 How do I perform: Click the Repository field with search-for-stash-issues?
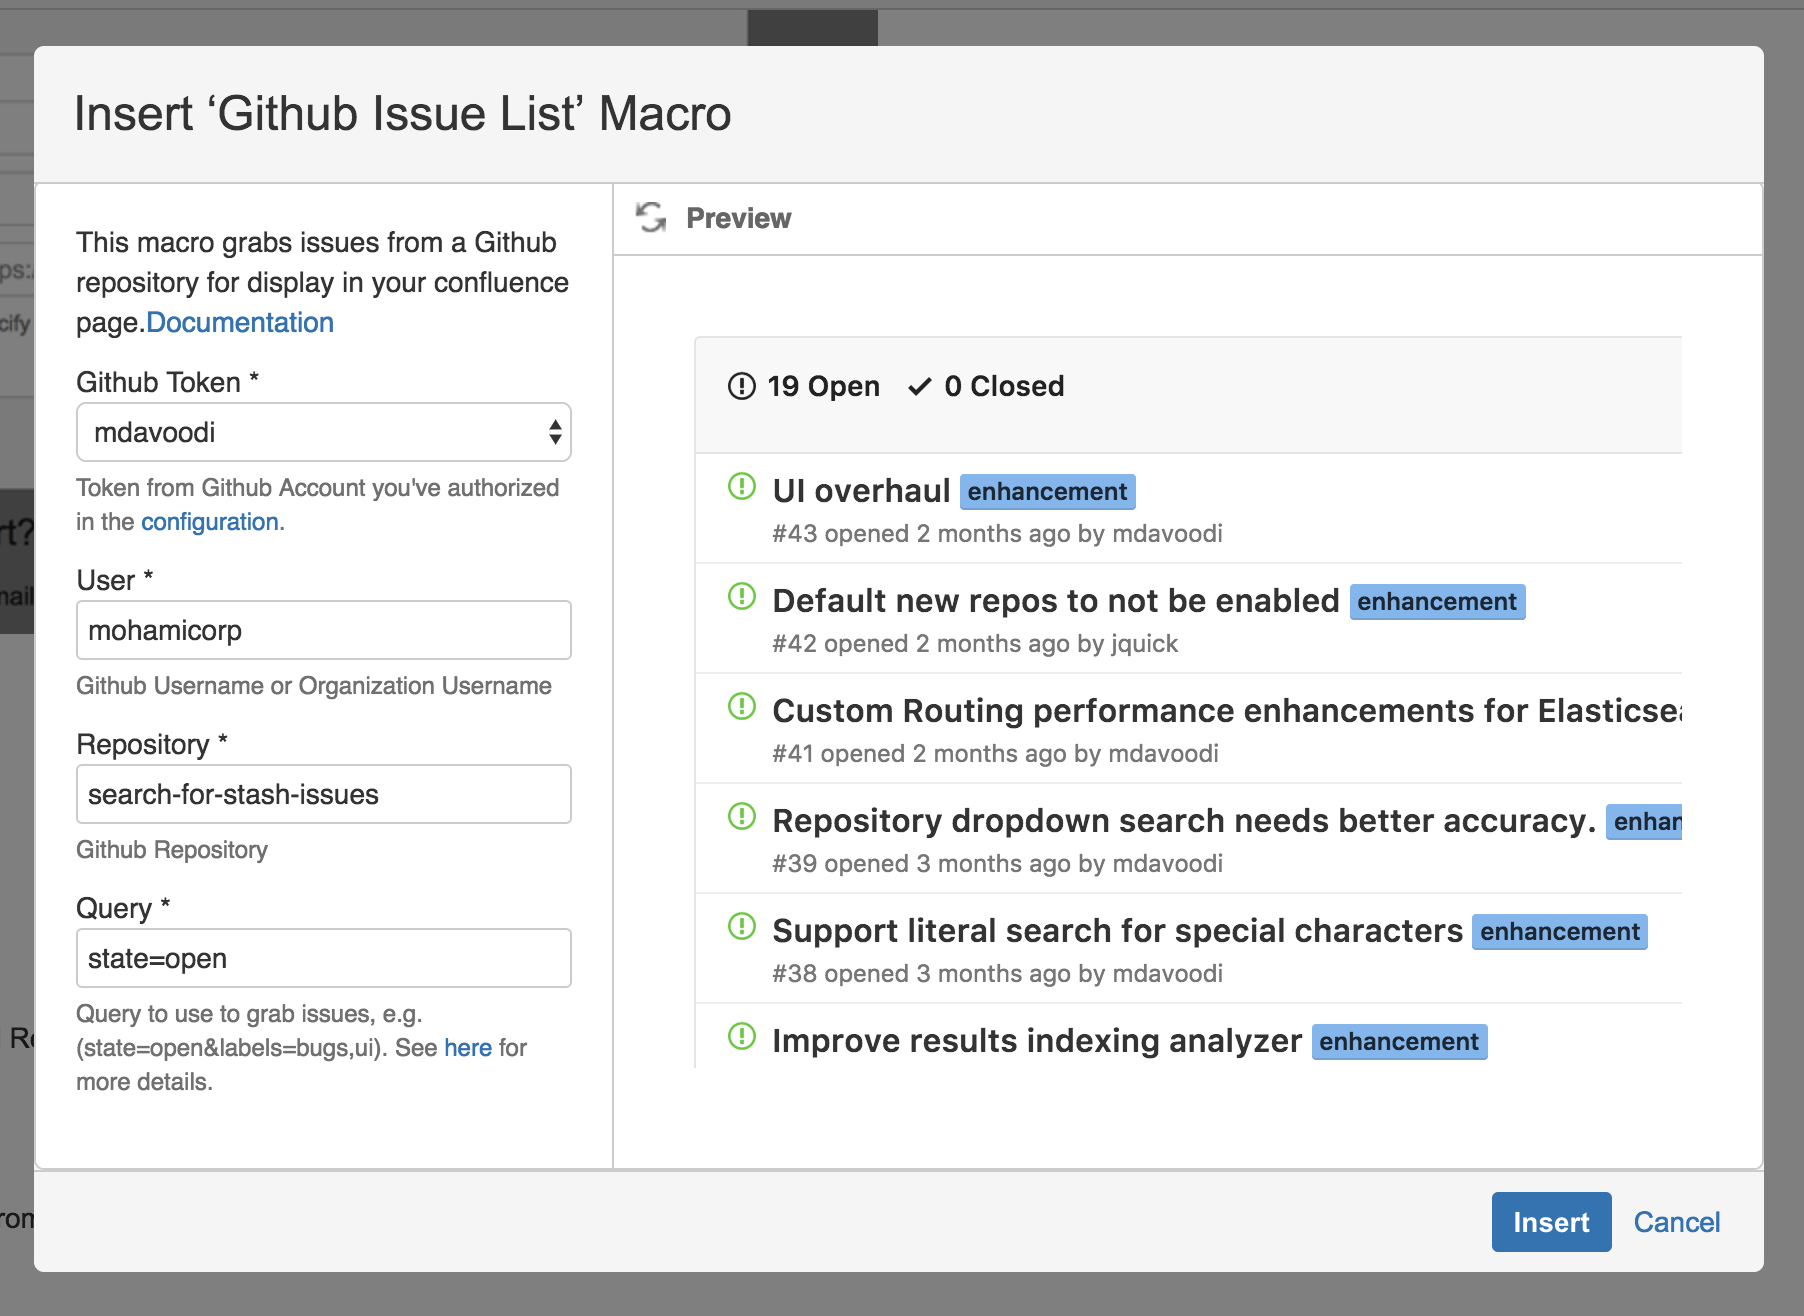pos(324,794)
